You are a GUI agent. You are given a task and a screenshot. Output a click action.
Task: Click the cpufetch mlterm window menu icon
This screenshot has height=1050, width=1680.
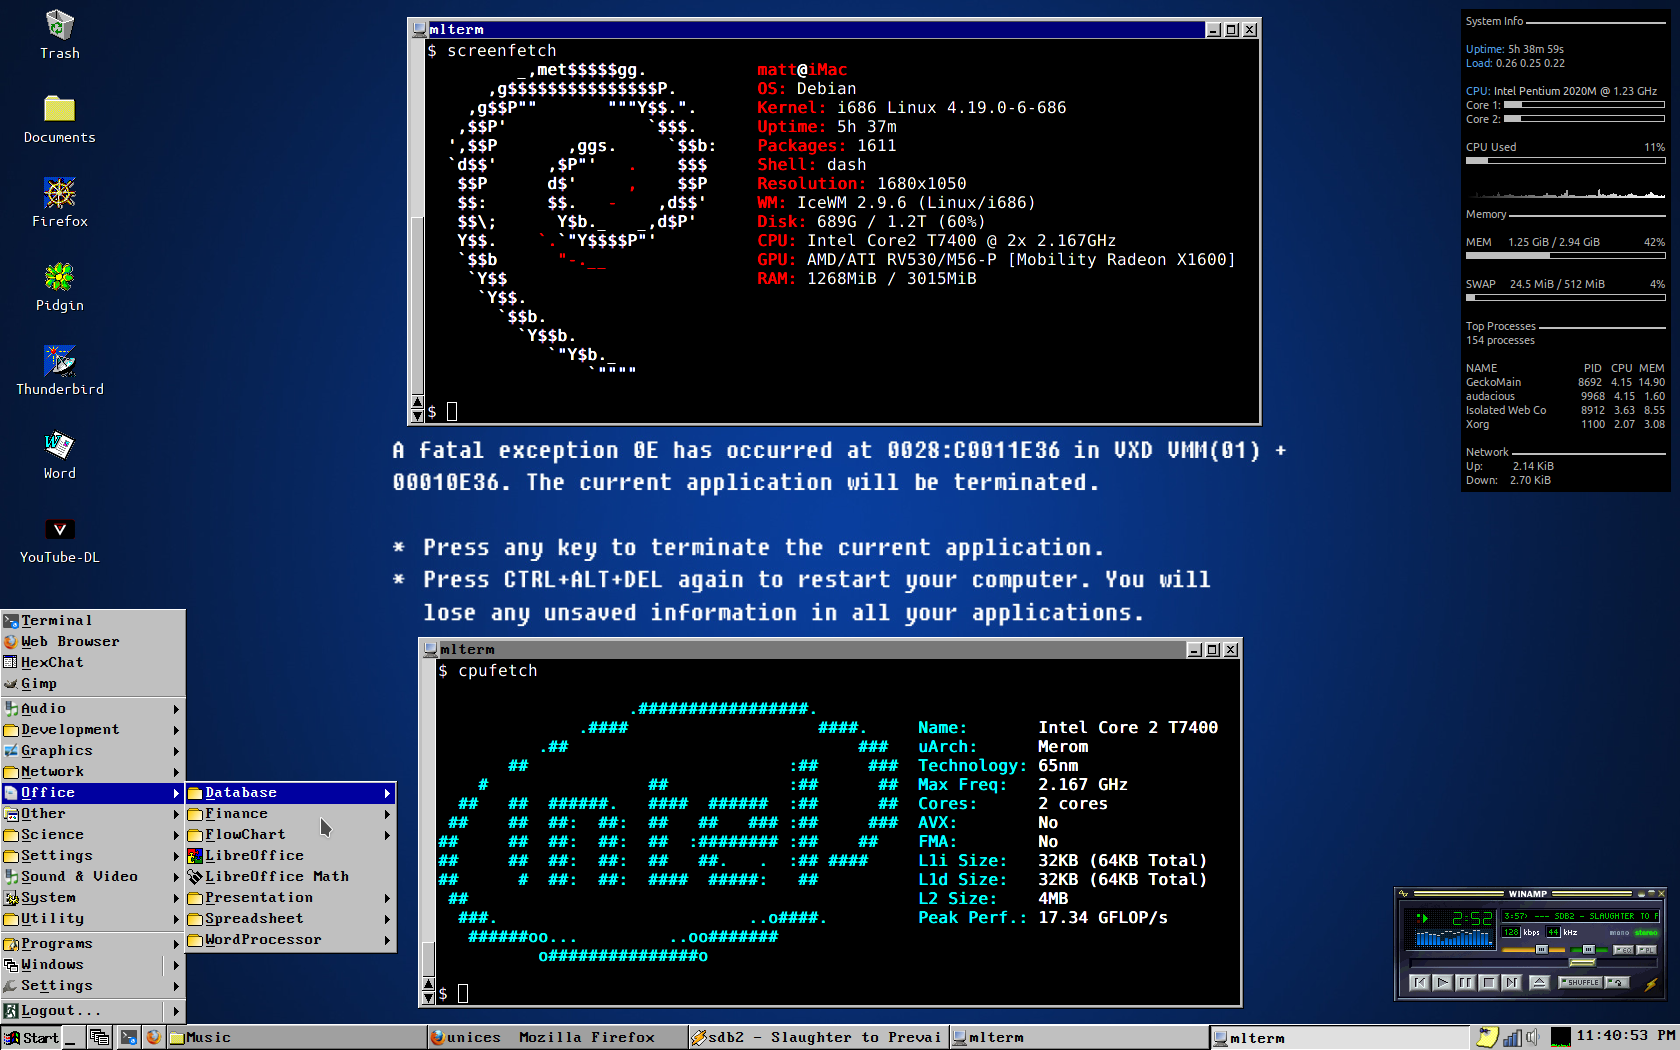pos(431,650)
